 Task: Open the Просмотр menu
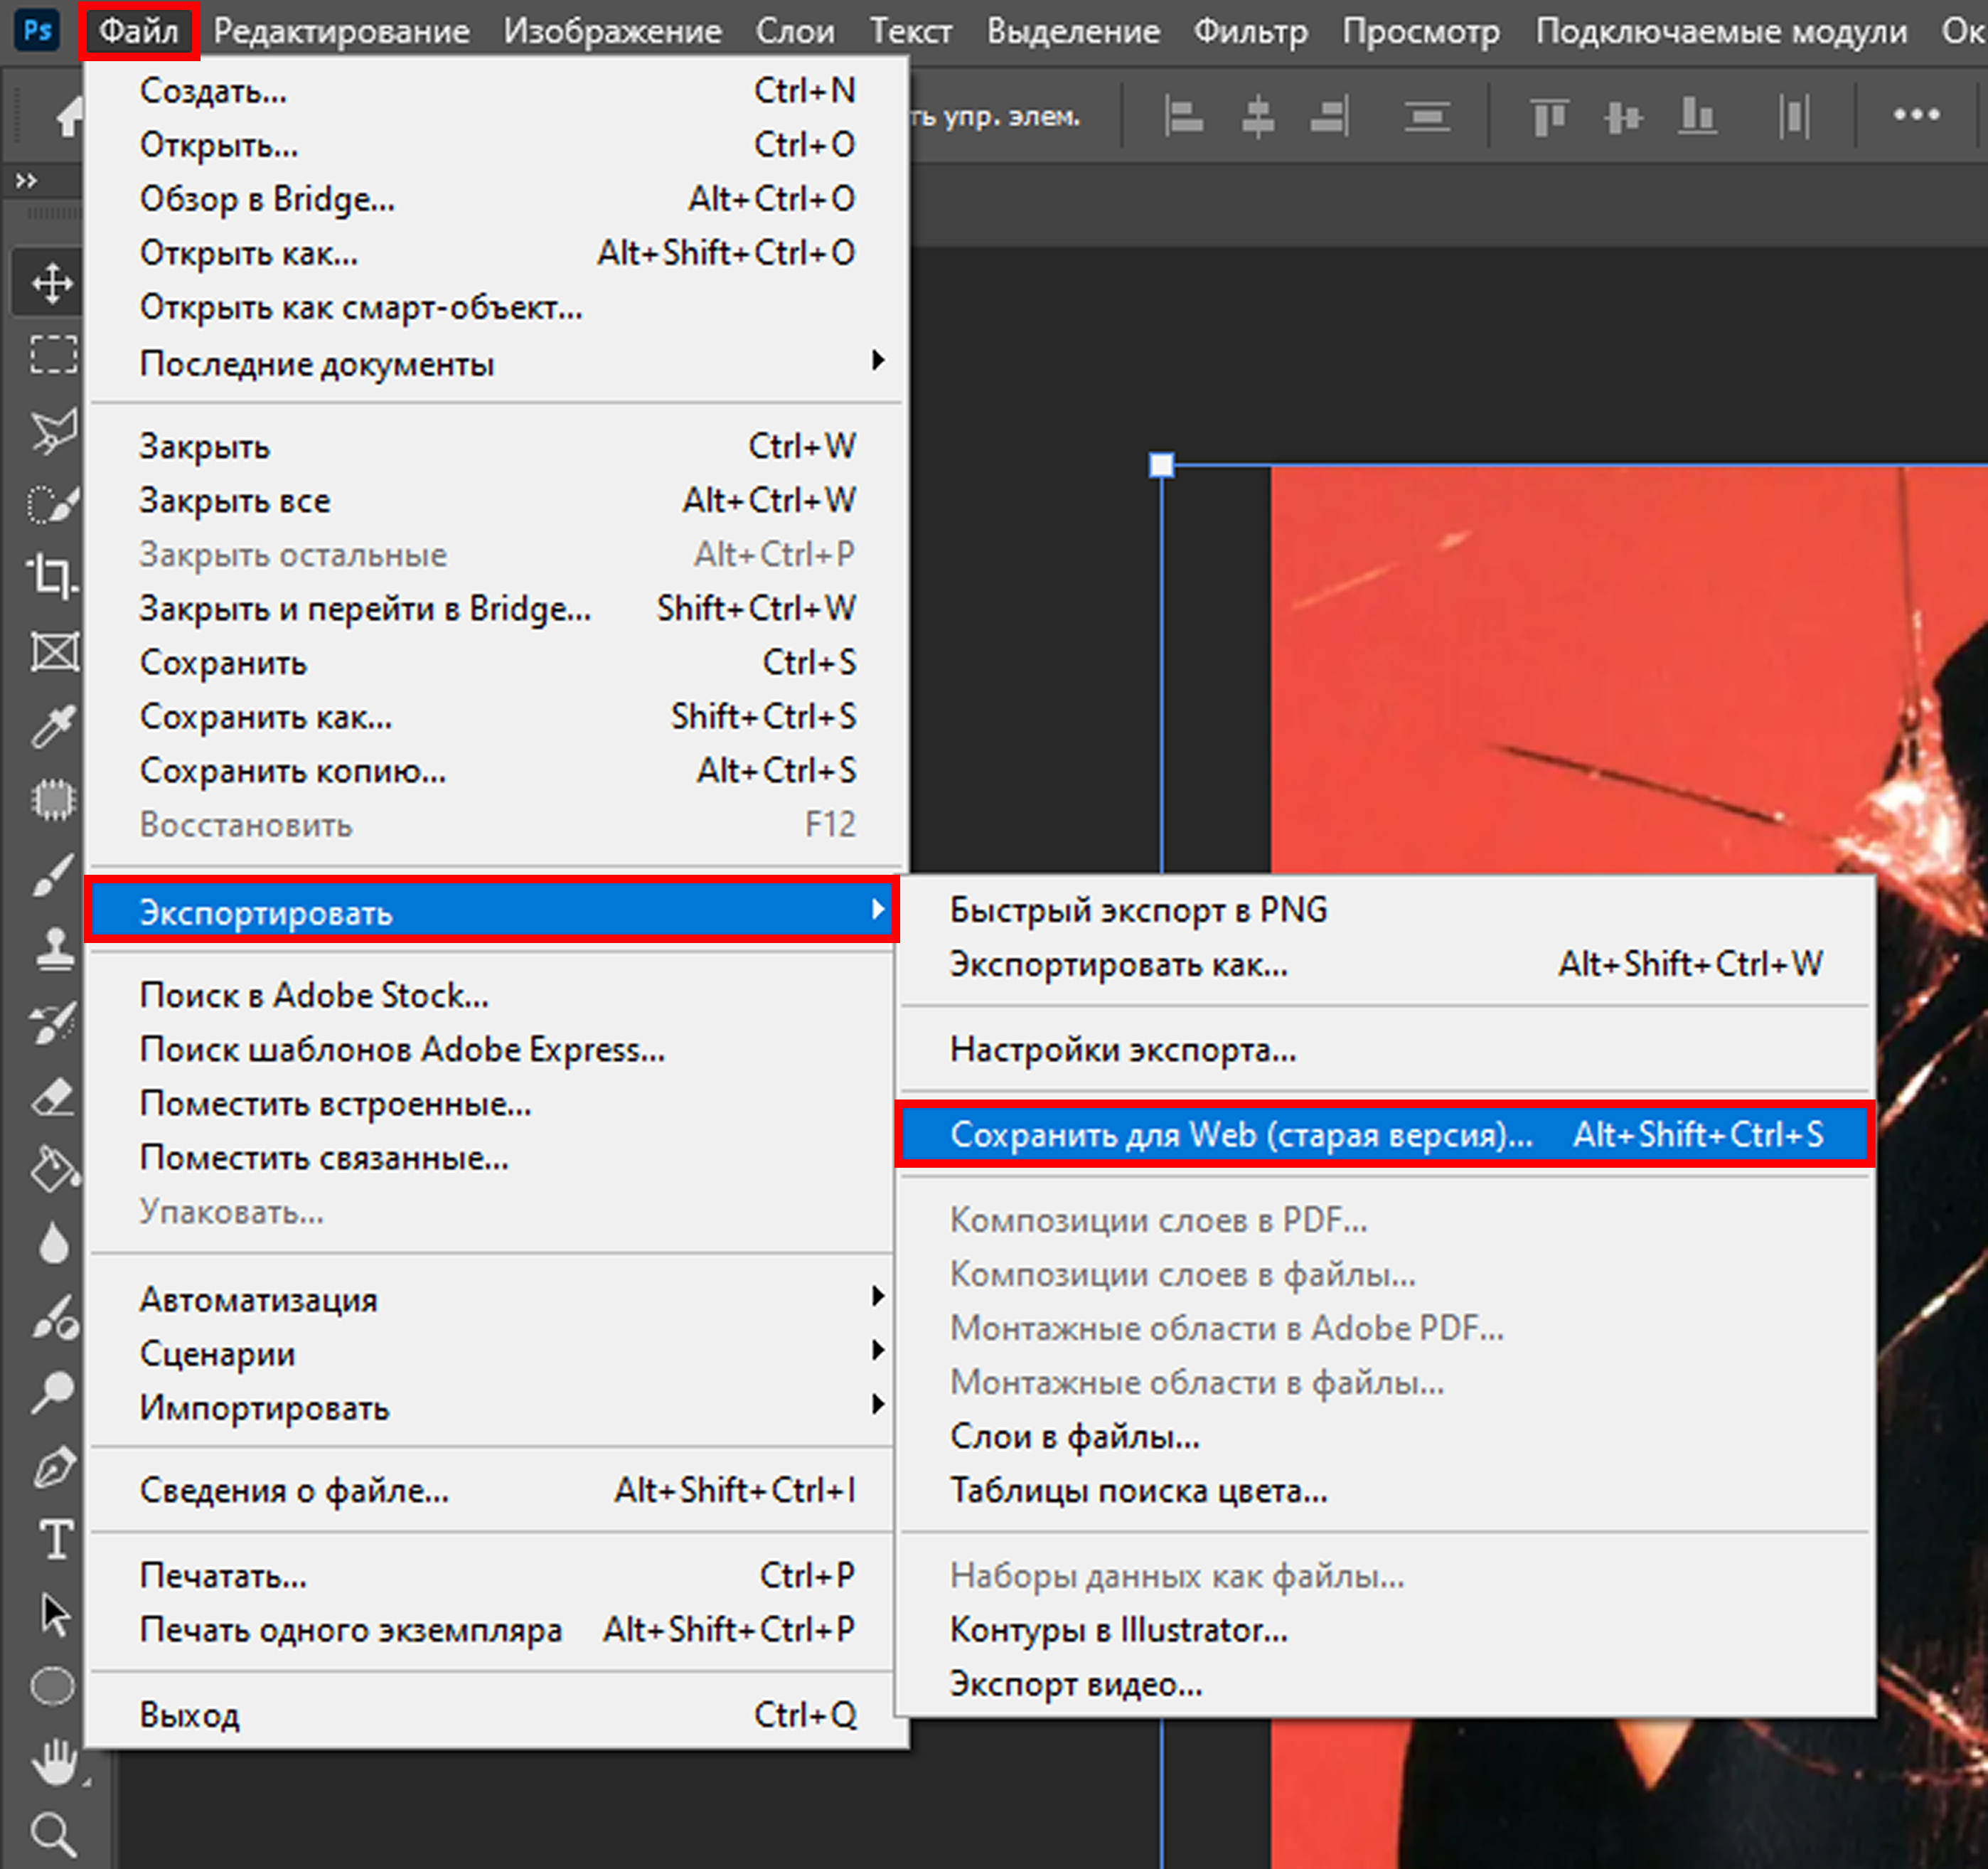point(1420,31)
